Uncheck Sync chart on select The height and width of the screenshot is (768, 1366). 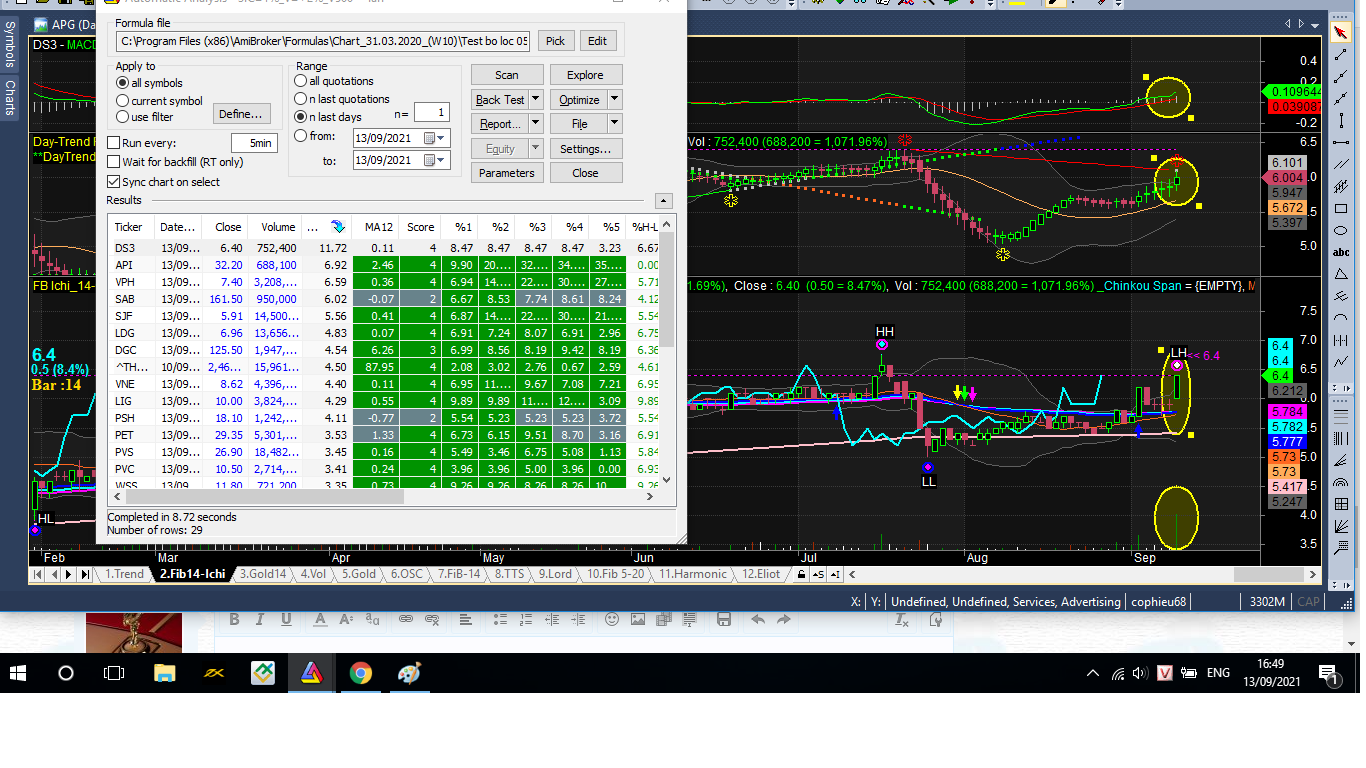point(114,182)
